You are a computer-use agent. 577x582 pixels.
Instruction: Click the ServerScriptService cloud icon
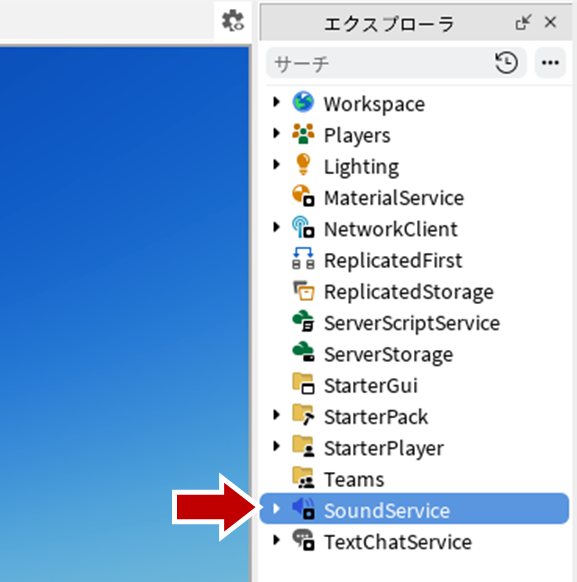303,321
